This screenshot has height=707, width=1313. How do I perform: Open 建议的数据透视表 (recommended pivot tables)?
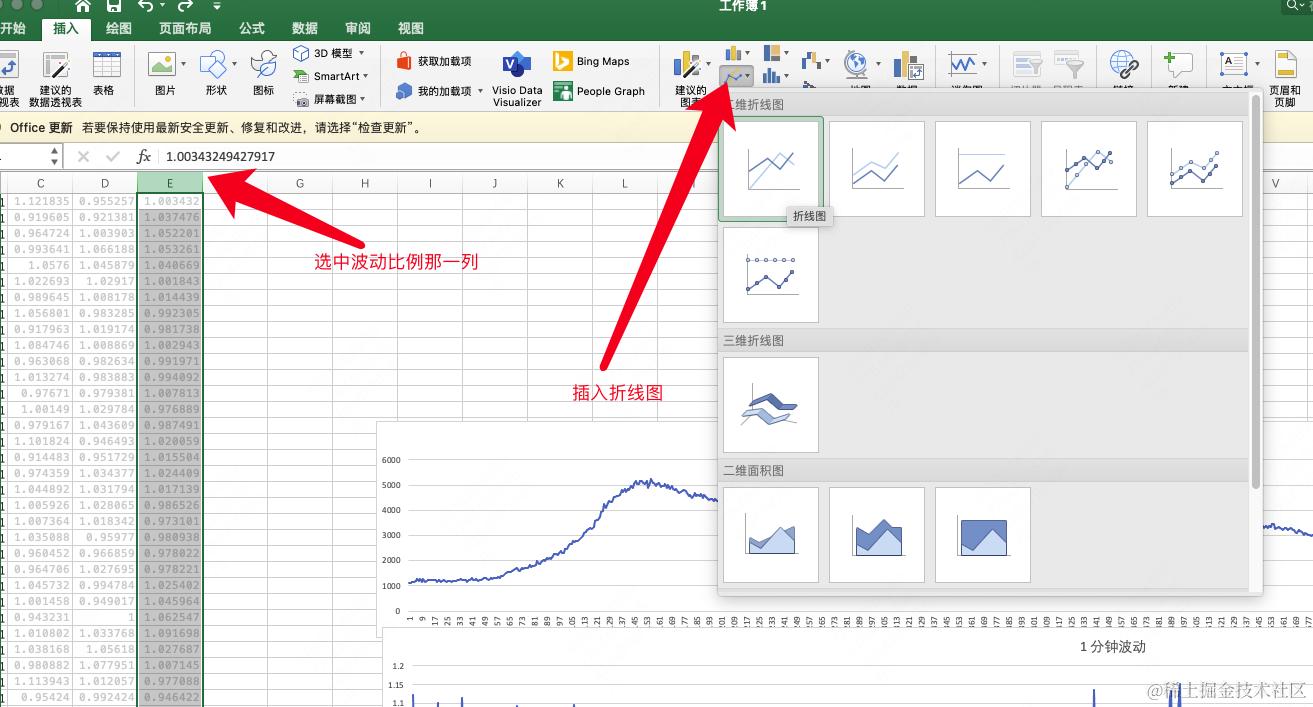pos(56,79)
